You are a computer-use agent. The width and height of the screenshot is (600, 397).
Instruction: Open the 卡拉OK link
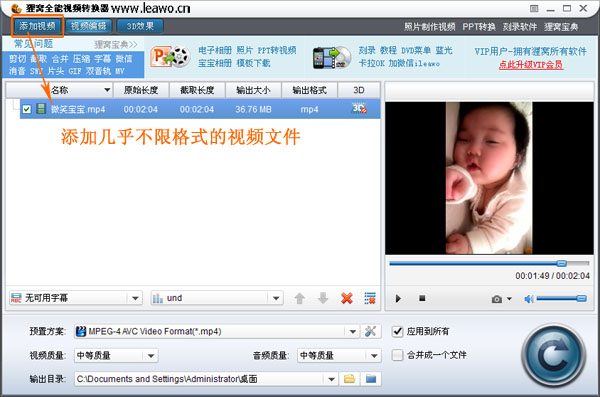[x=371, y=63]
